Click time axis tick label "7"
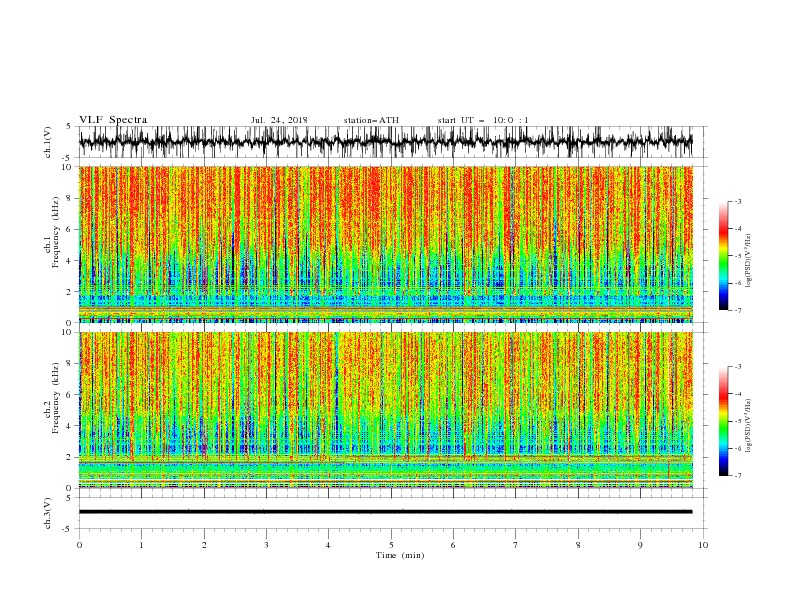Image resolution: width=792 pixels, height=612 pixels. pos(516,545)
